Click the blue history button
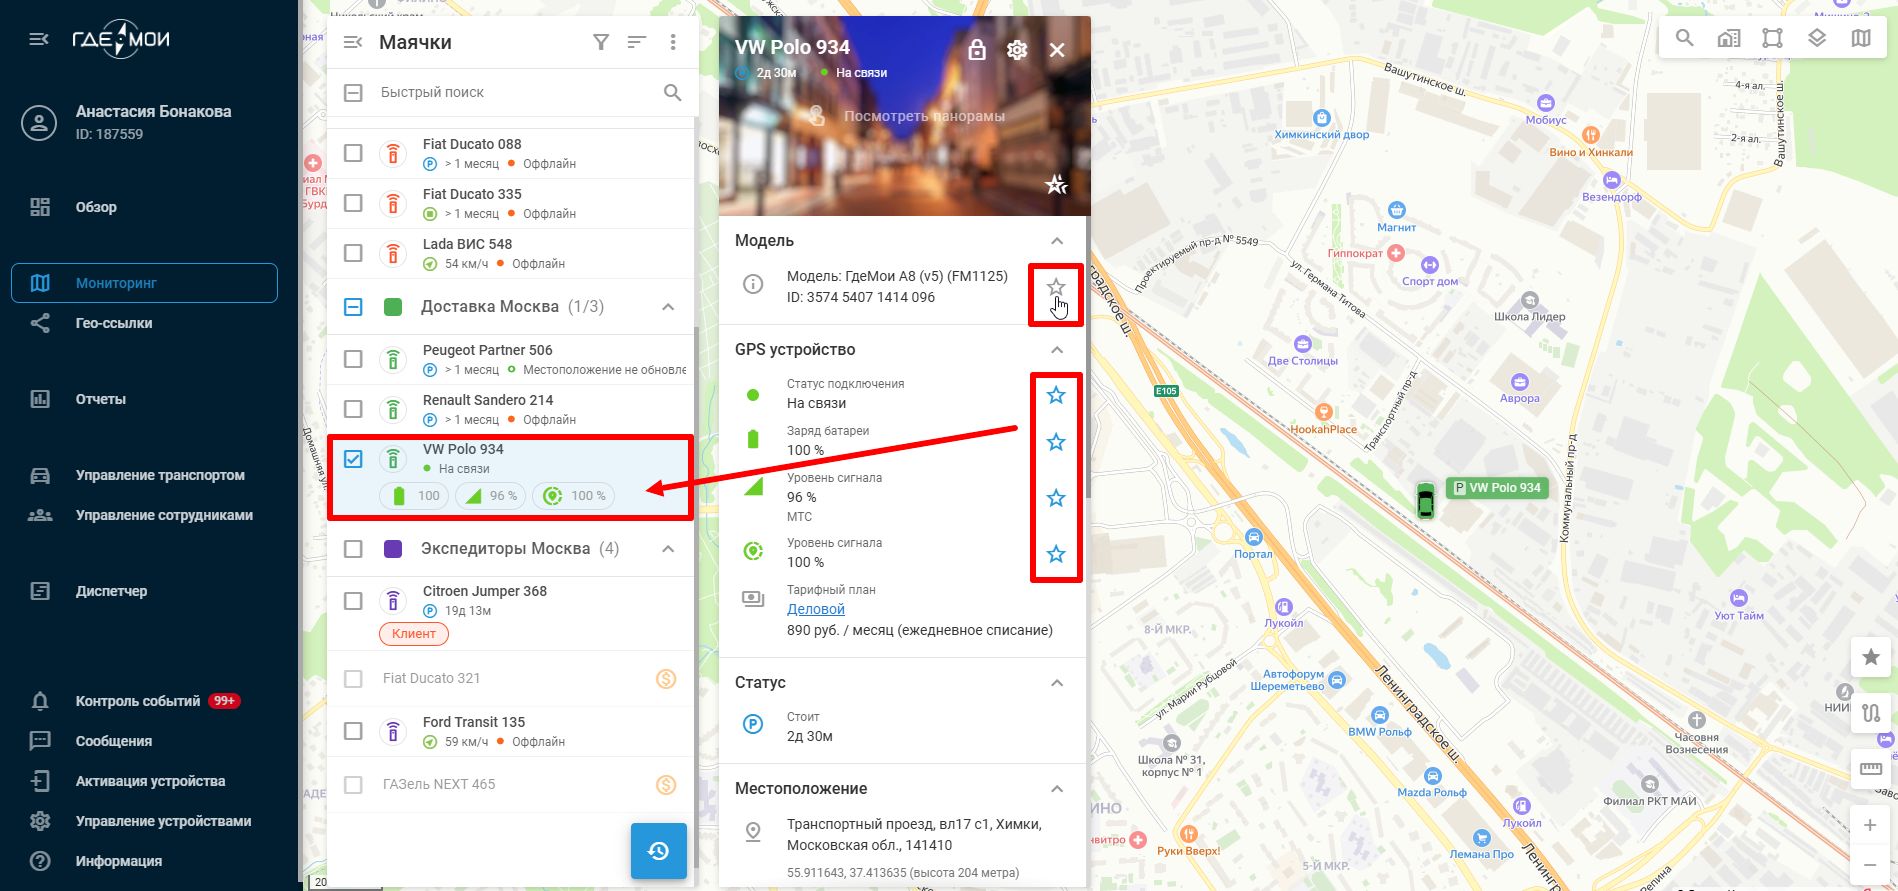The image size is (1898, 891). point(658,851)
